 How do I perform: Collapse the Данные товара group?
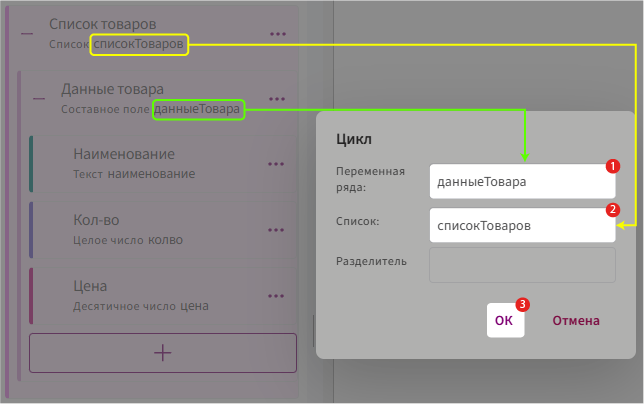coord(39,99)
